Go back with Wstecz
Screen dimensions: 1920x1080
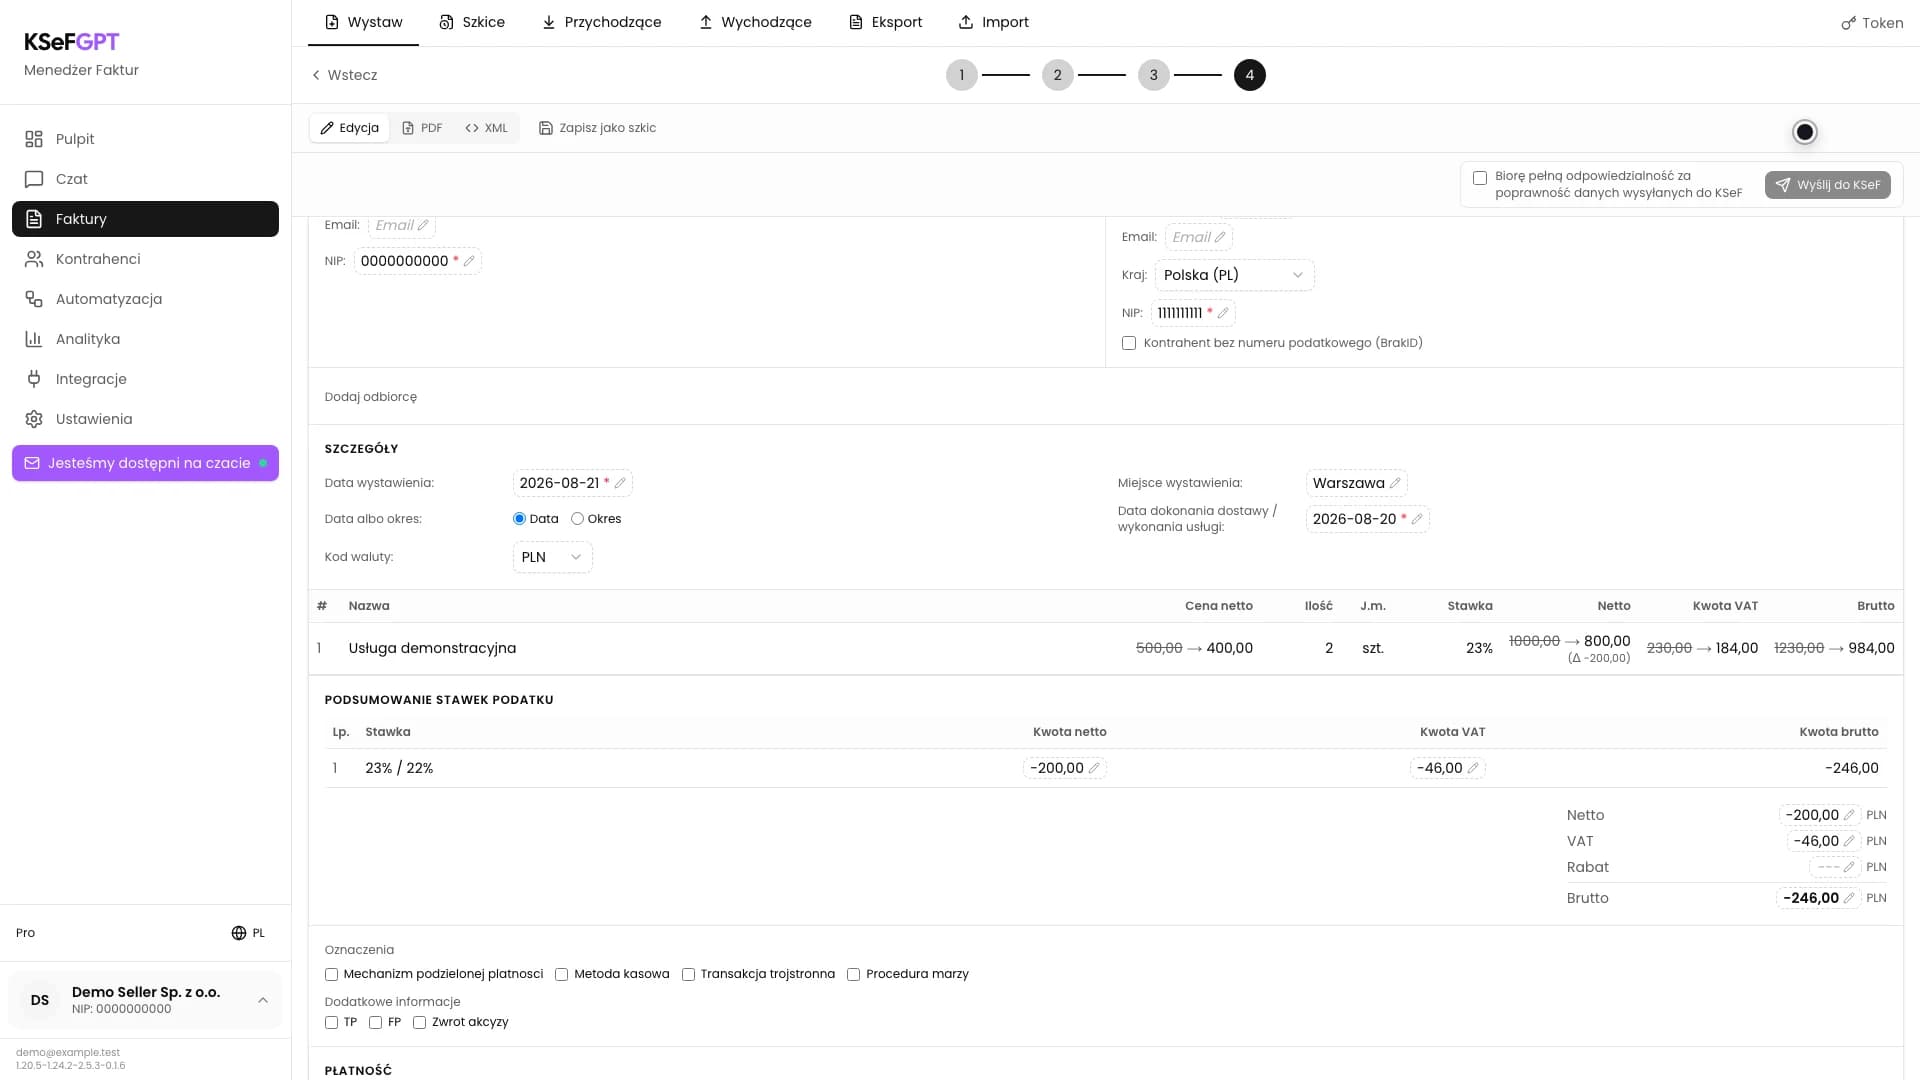coord(344,75)
